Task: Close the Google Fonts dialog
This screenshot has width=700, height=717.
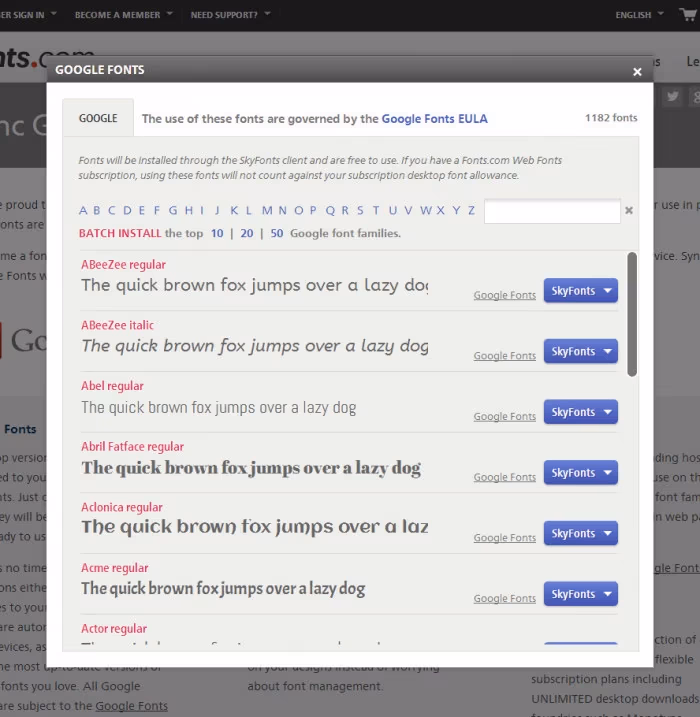Action: (x=637, y=72)
